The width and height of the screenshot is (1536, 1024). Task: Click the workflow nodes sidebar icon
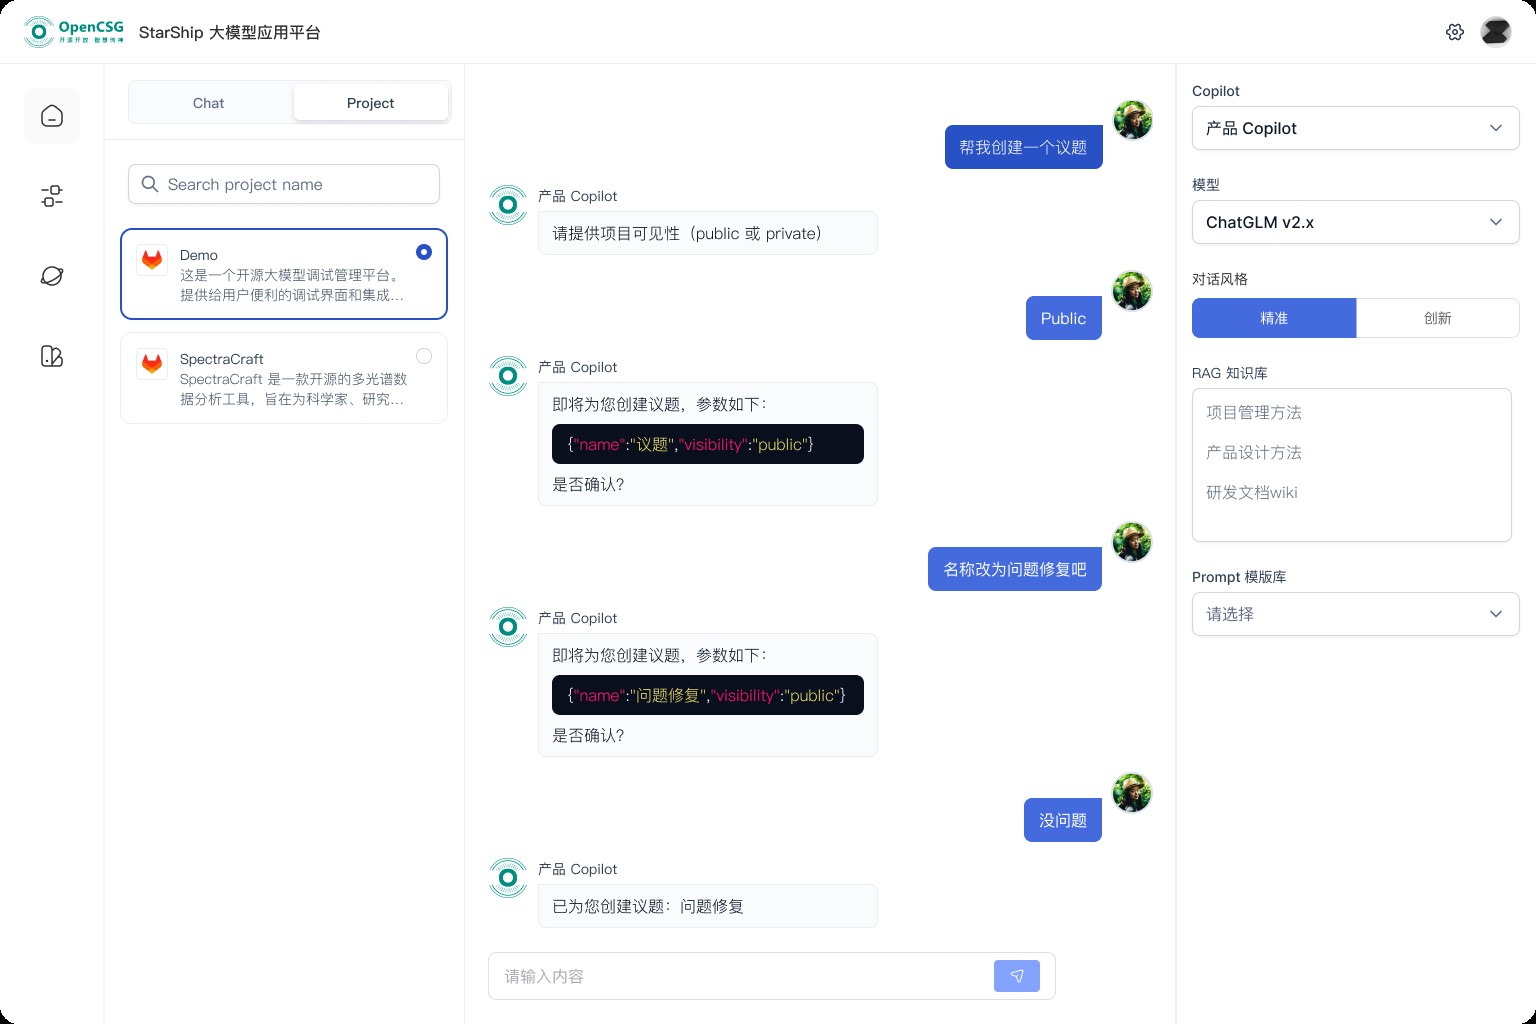click(x=52, y=196)
